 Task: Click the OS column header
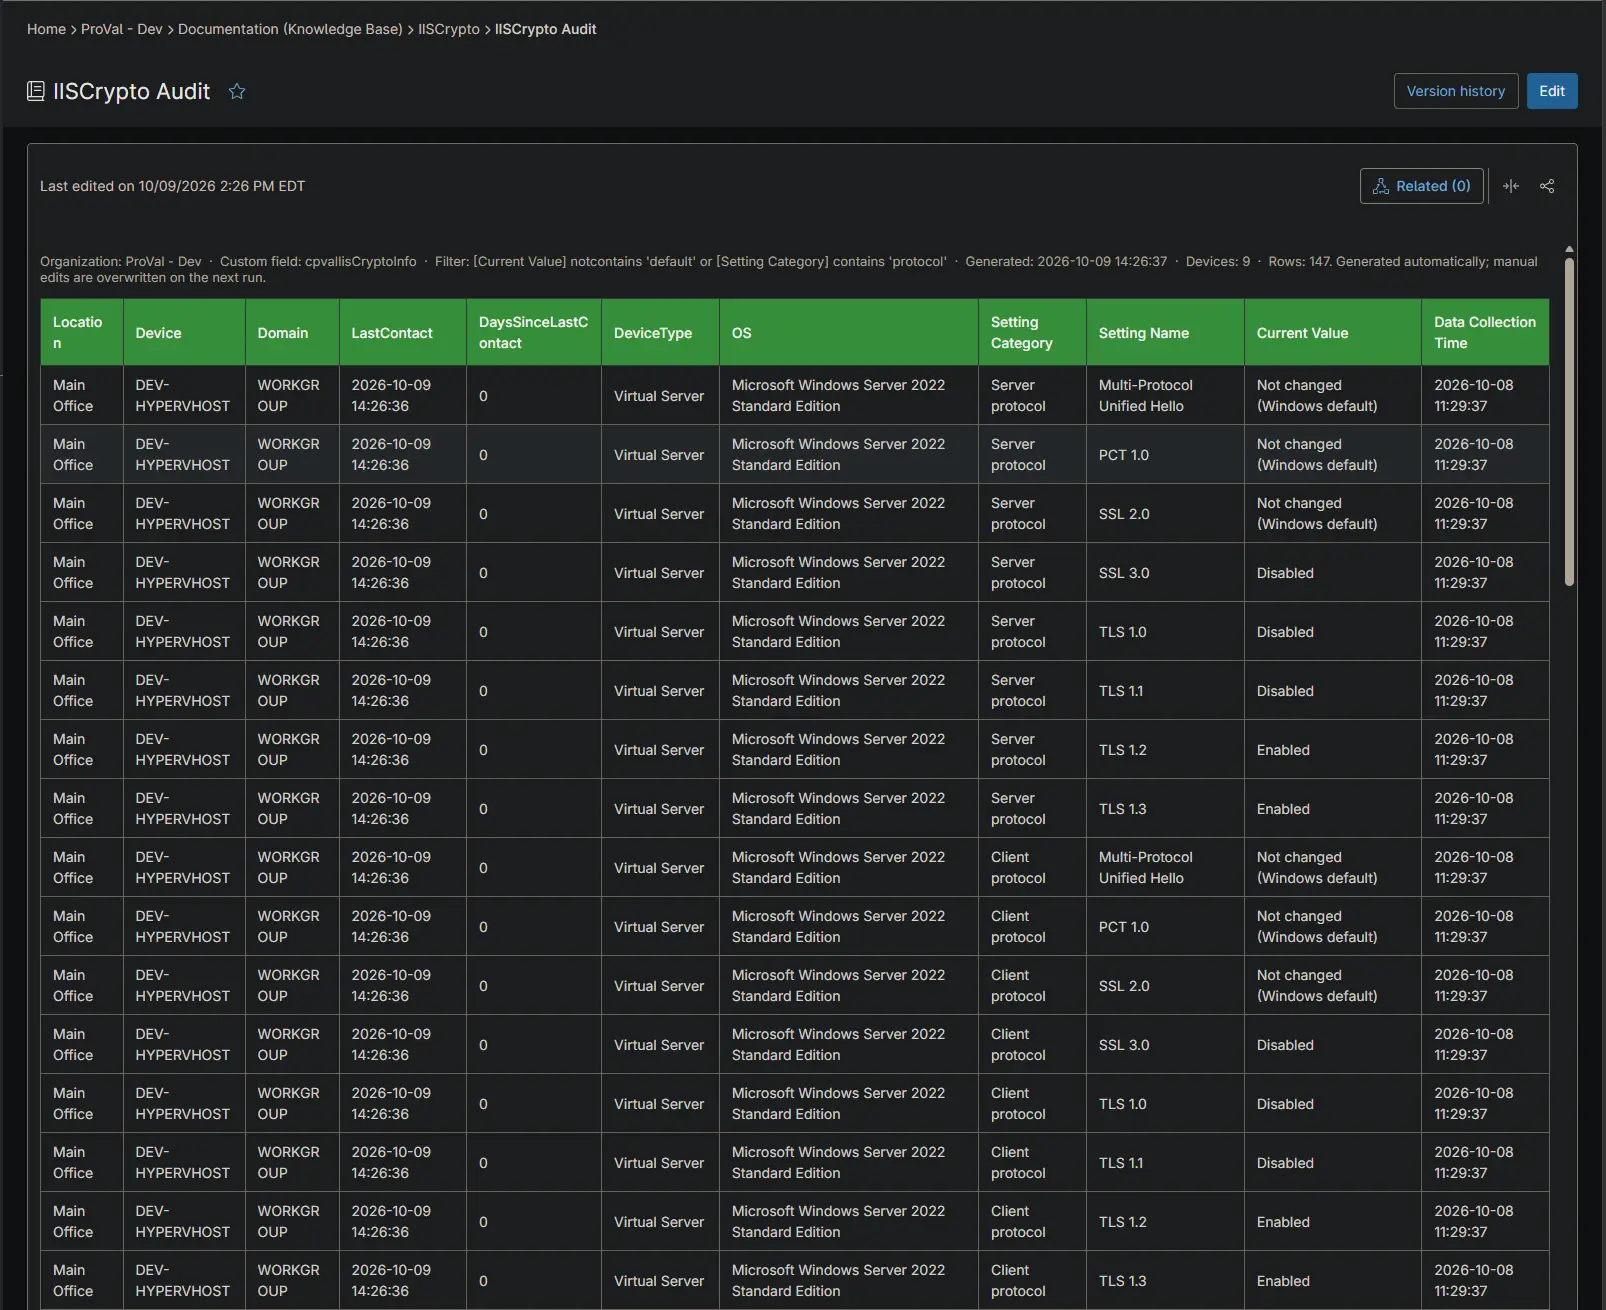click(x=849, y=332)
